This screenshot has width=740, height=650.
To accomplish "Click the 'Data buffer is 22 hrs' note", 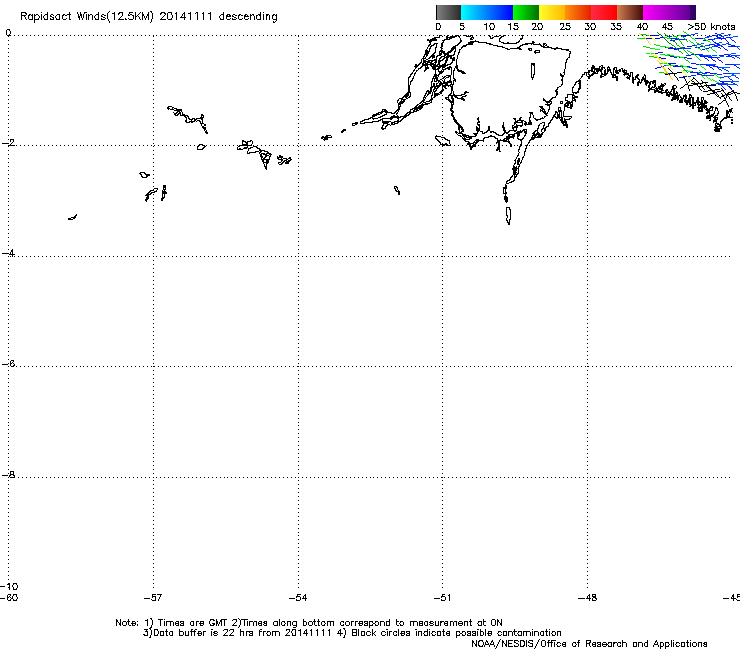I will (x=204, y=633).
